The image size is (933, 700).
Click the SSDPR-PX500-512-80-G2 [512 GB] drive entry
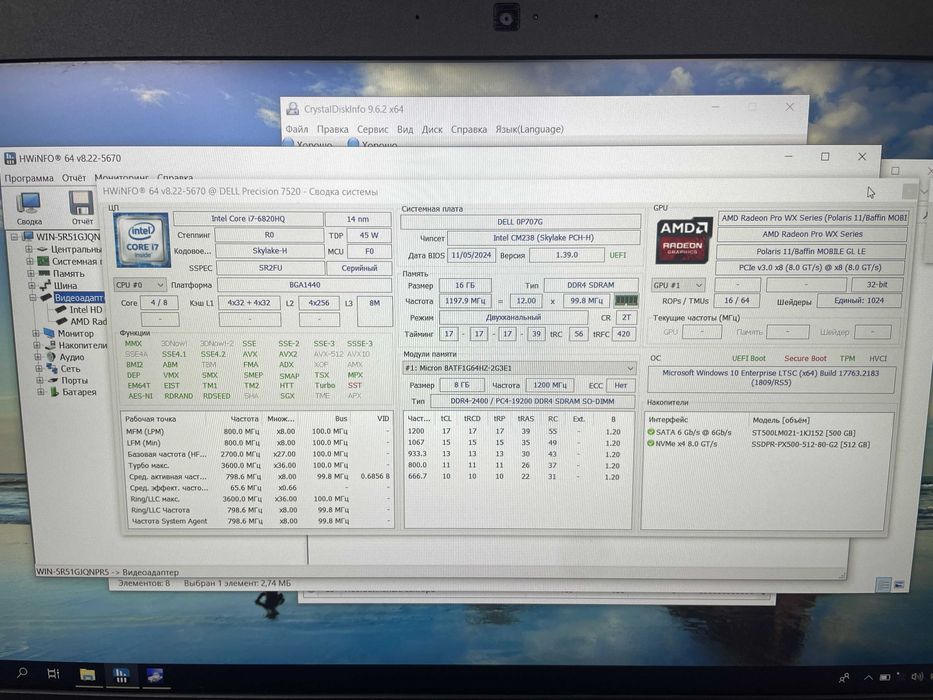tap(810, 444)
